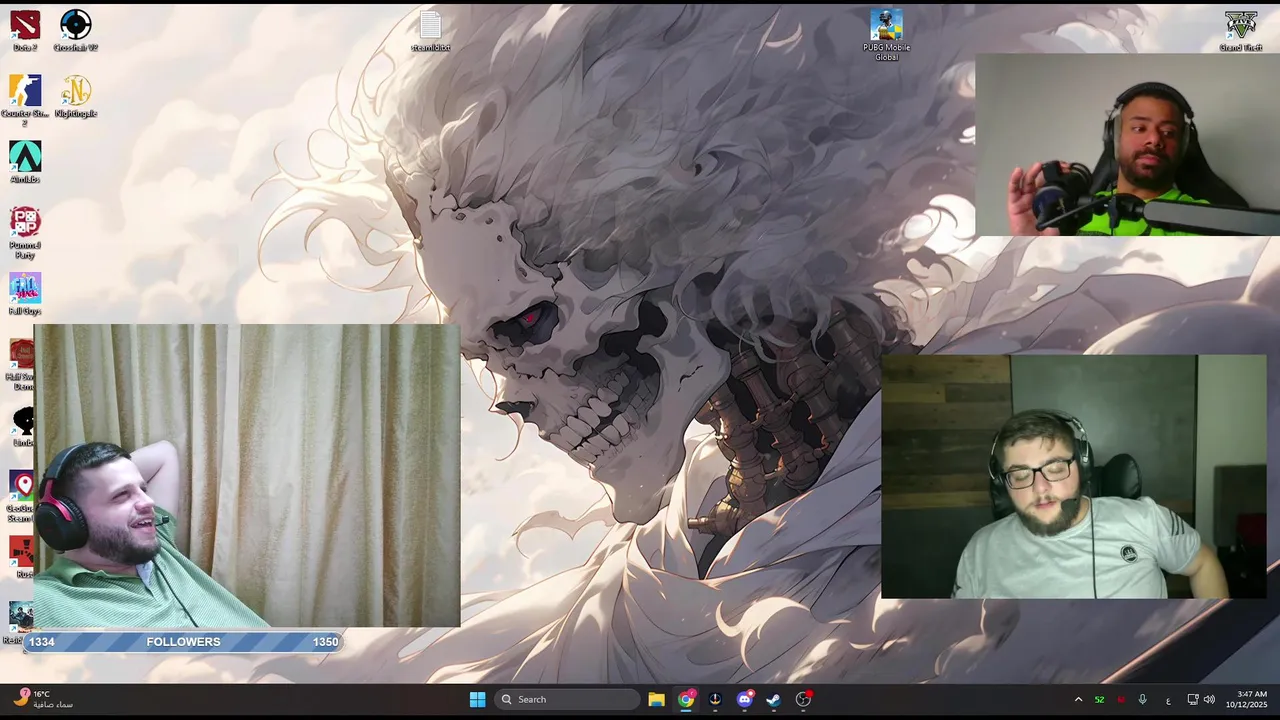Click the glasses-wearing streamer webcam overlay

click(1073, 477)
